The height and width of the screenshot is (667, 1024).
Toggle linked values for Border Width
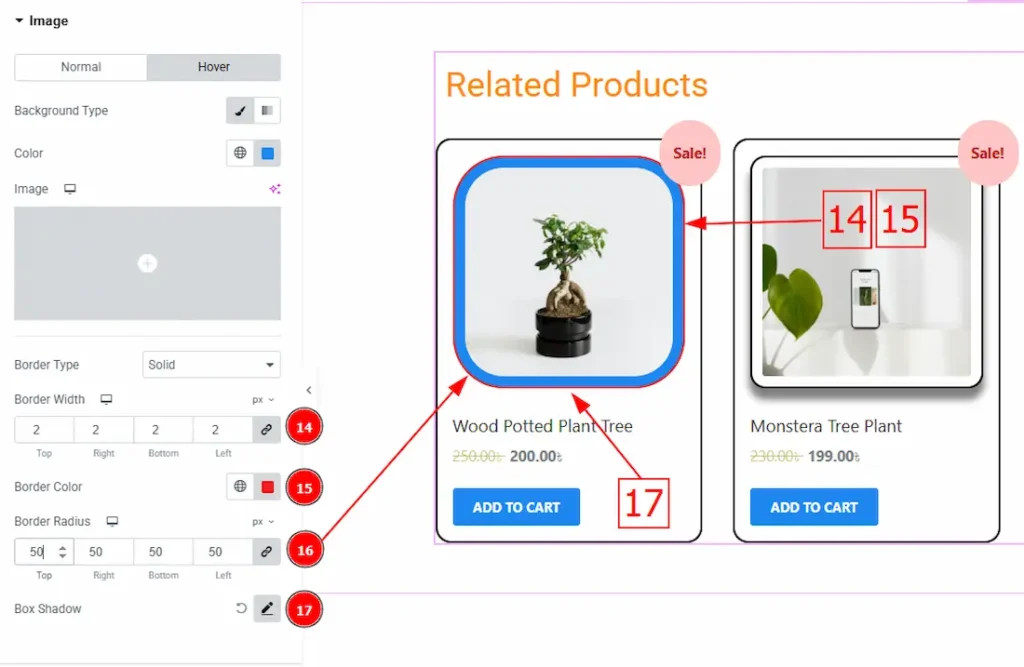[267, 429]
